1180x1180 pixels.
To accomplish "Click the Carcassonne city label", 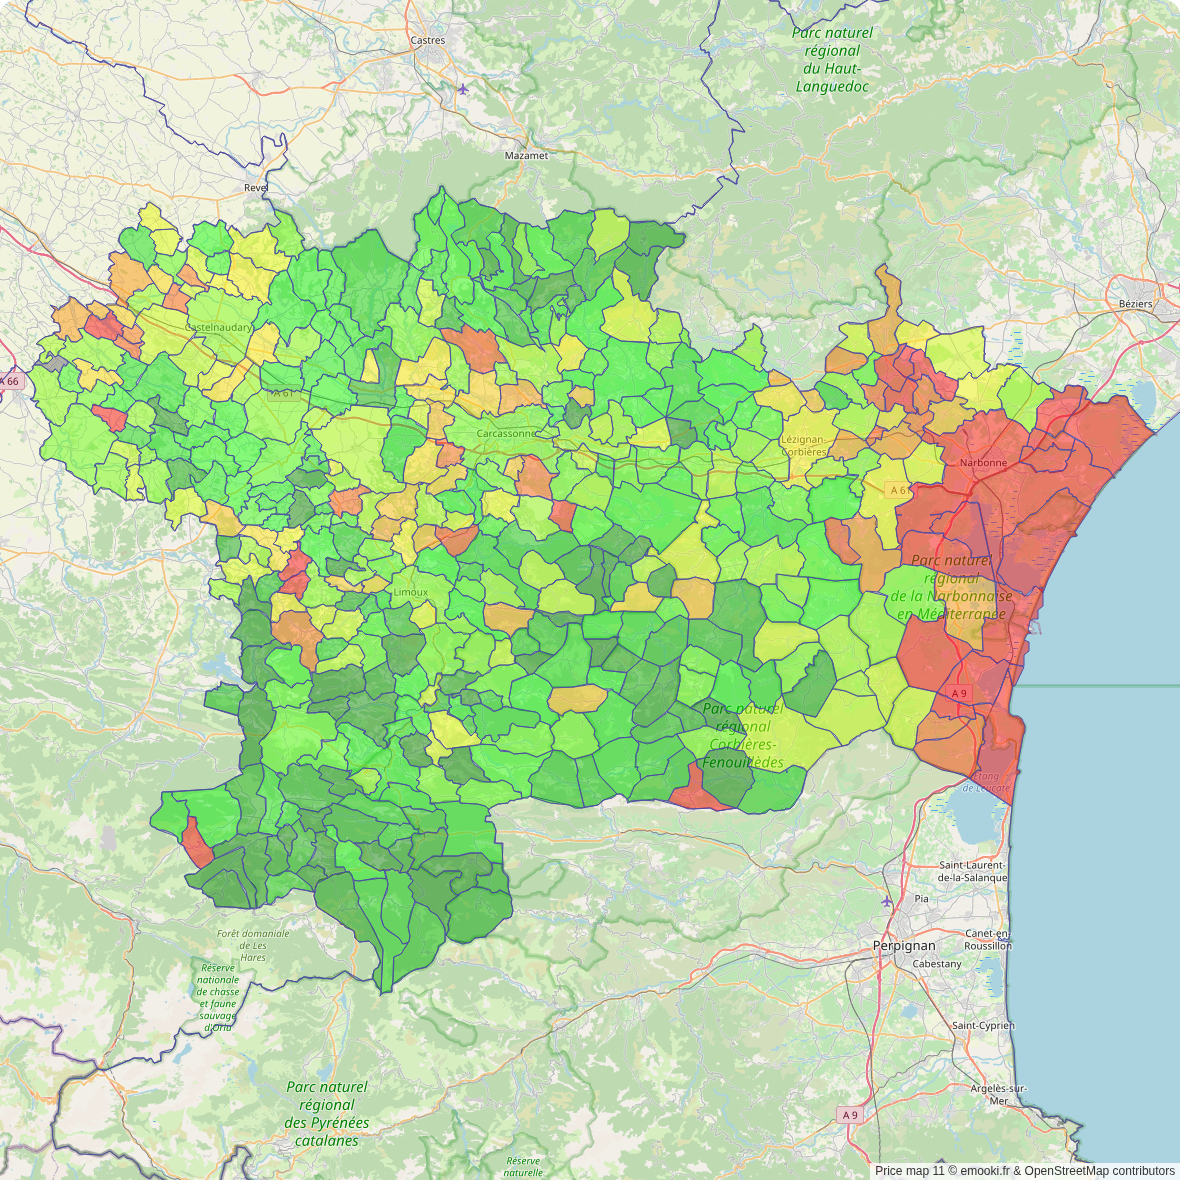I will [x=507, y=434].
